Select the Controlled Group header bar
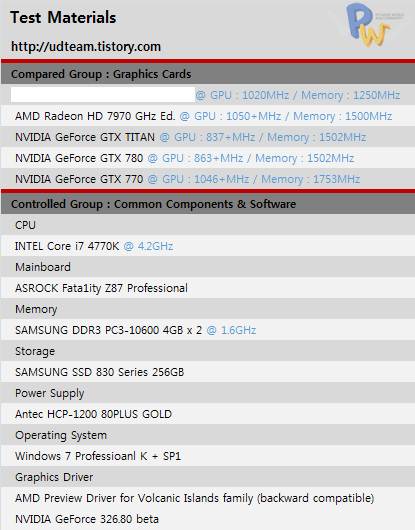The image size is (415, 530). (x=208, y=204)
